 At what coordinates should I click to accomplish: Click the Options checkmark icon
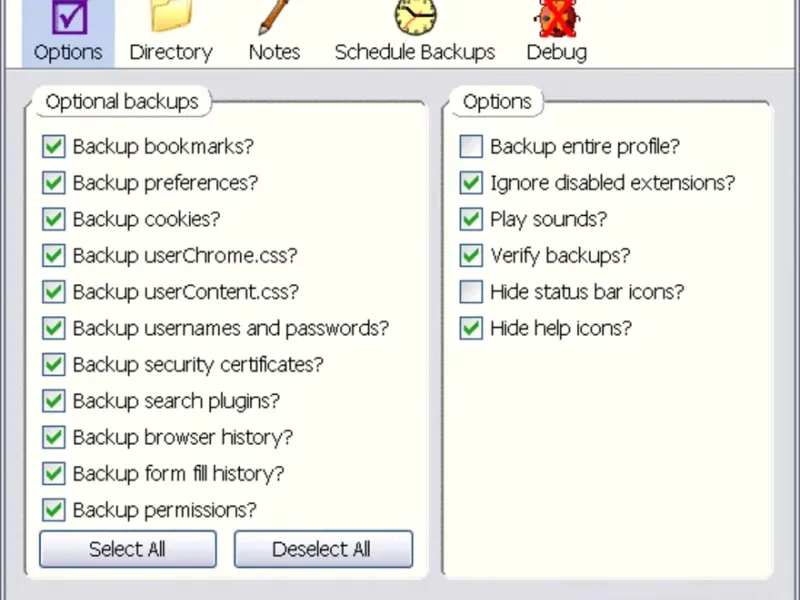[x=68, y=17]
